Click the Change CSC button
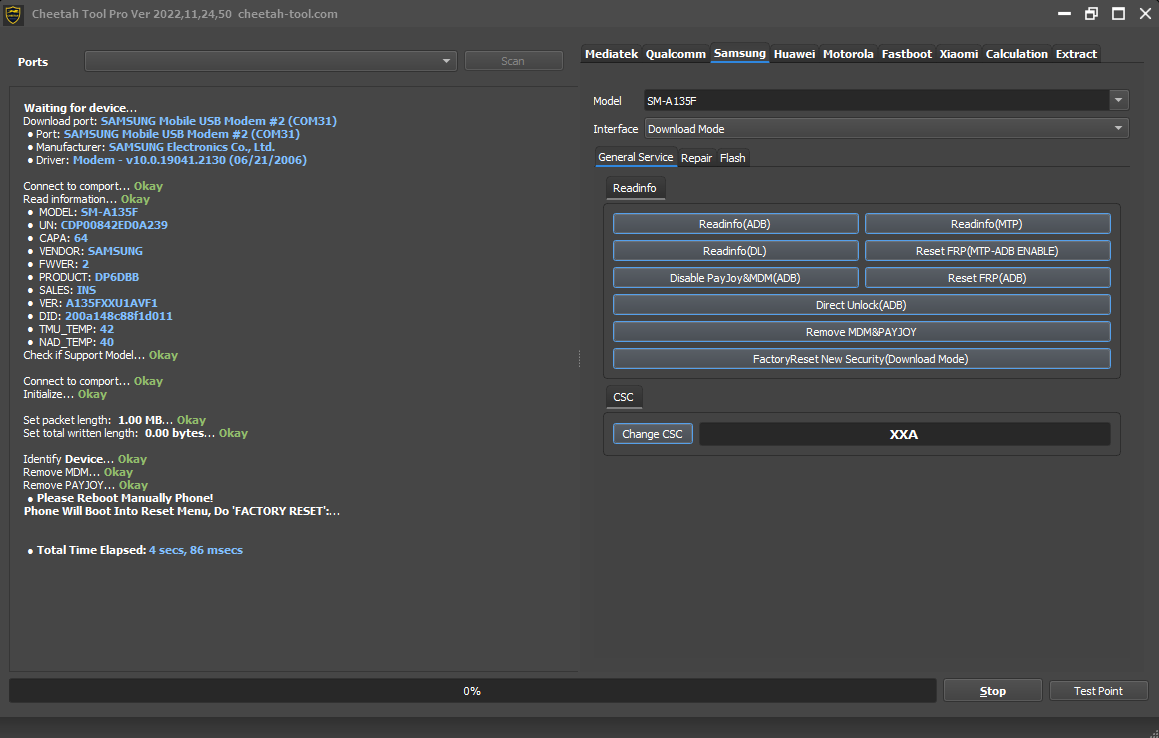The width and height of the screenshot is (1159, 738). tap(653, 434)
